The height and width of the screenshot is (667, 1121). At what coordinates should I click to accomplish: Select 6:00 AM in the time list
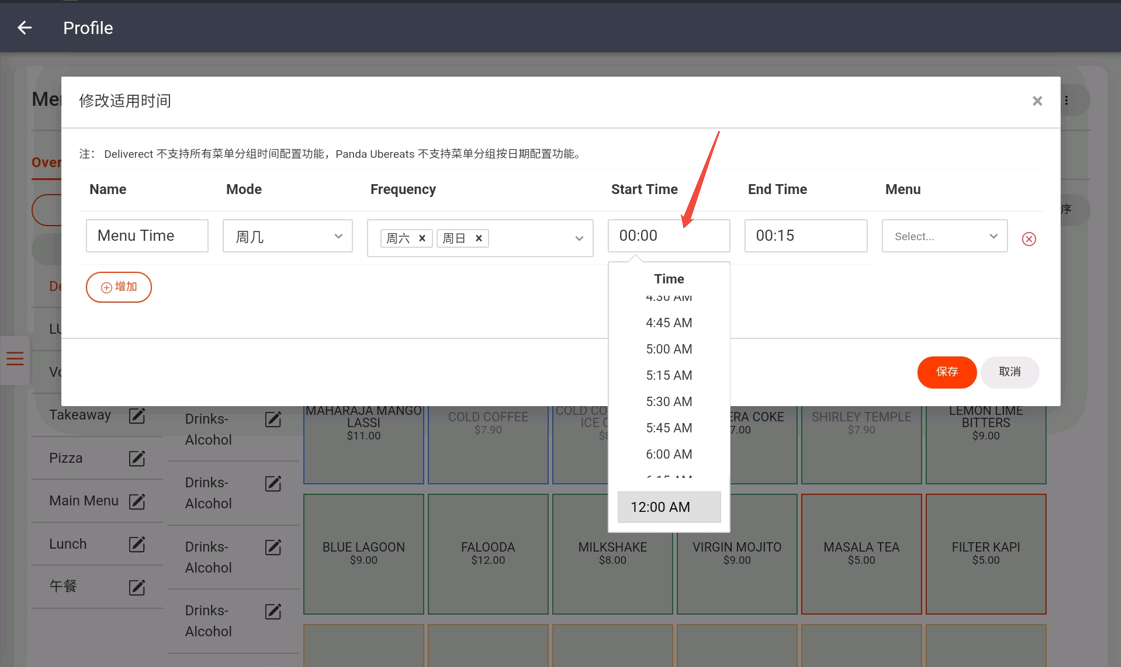[668, 454]
